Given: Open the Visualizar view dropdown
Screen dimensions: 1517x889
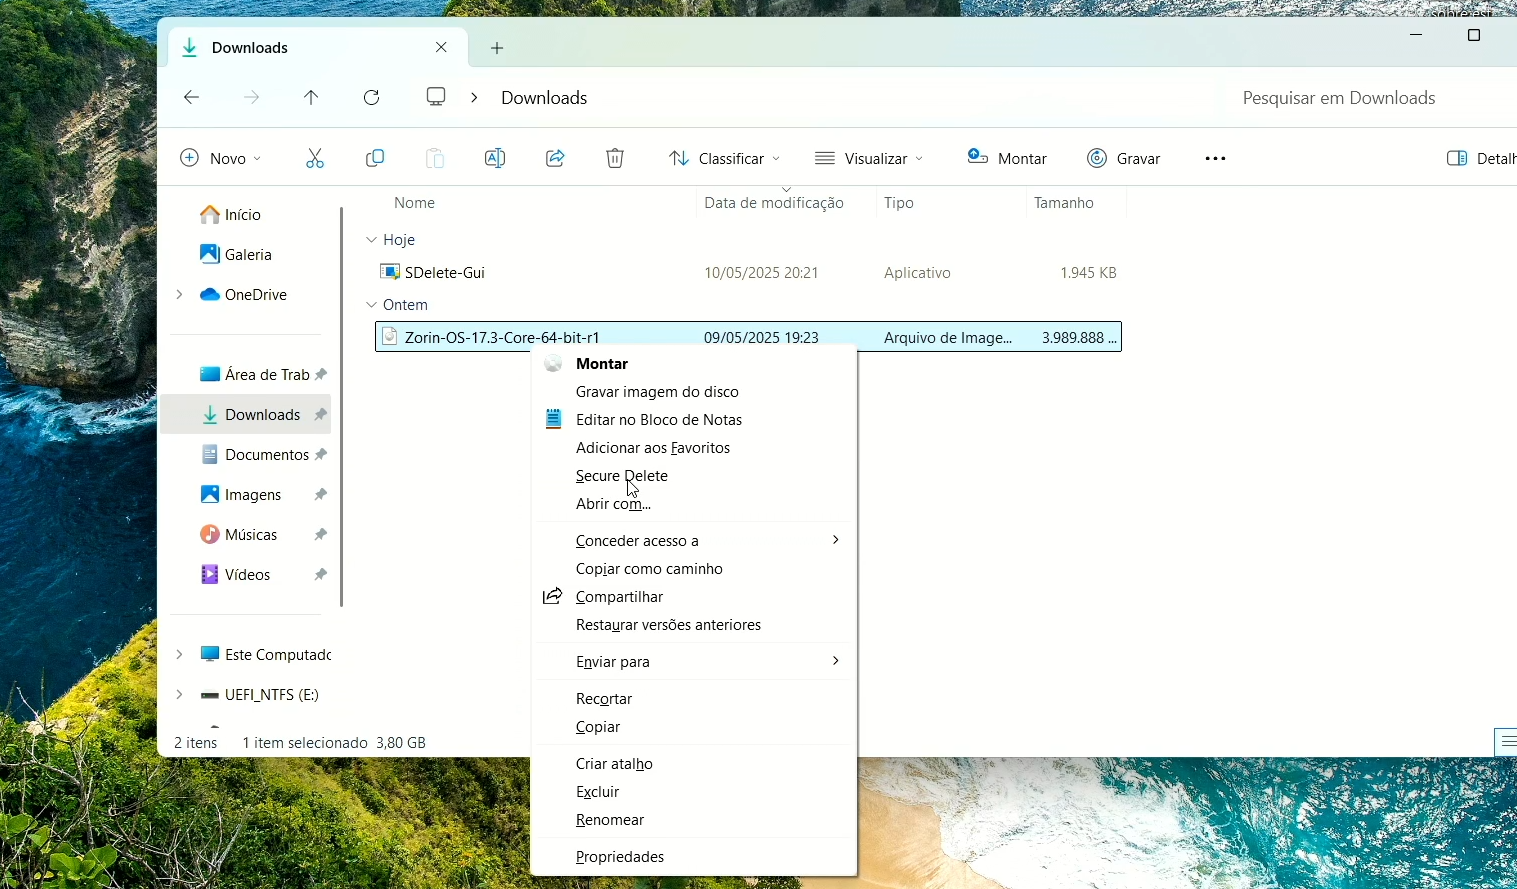Looking at the screenshot, I should (x=869, y=158).
